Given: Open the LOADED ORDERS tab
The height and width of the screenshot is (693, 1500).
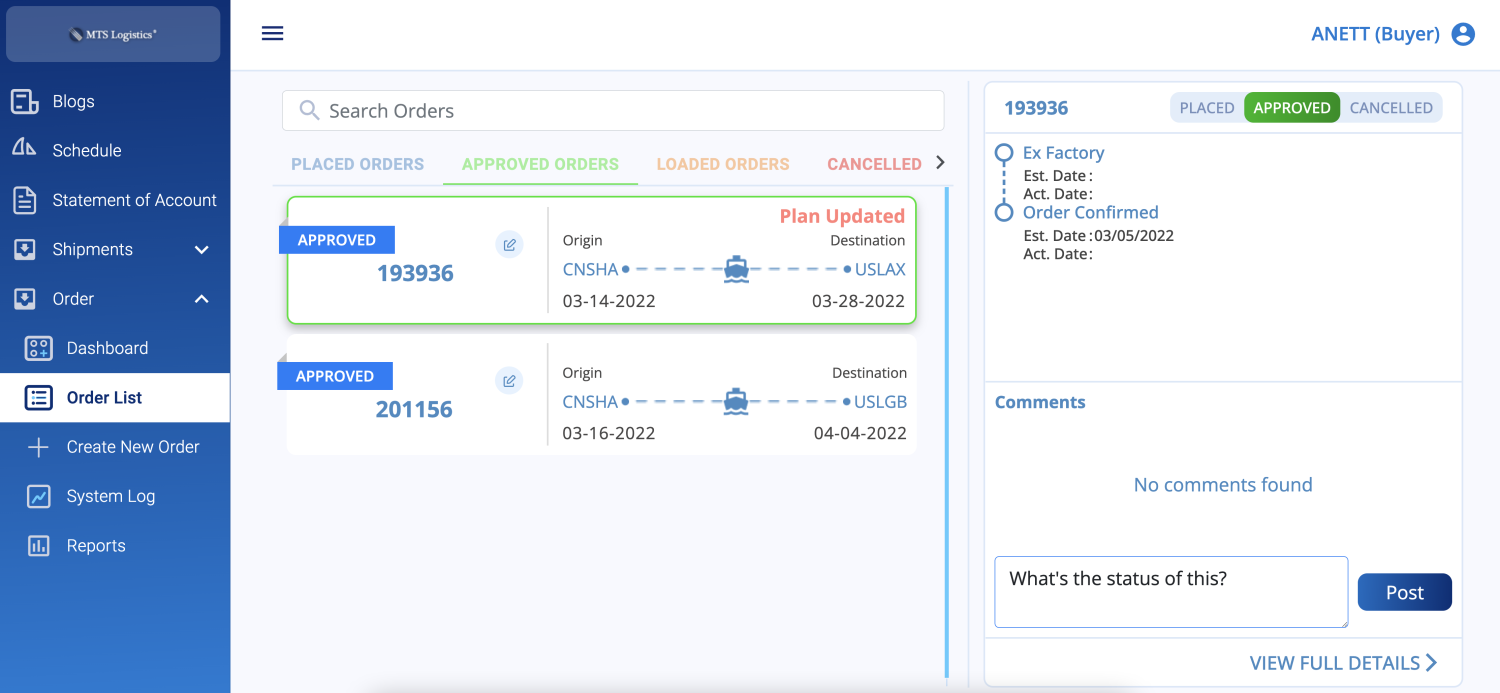Looking at the screenshot, I should pos(723,163).
